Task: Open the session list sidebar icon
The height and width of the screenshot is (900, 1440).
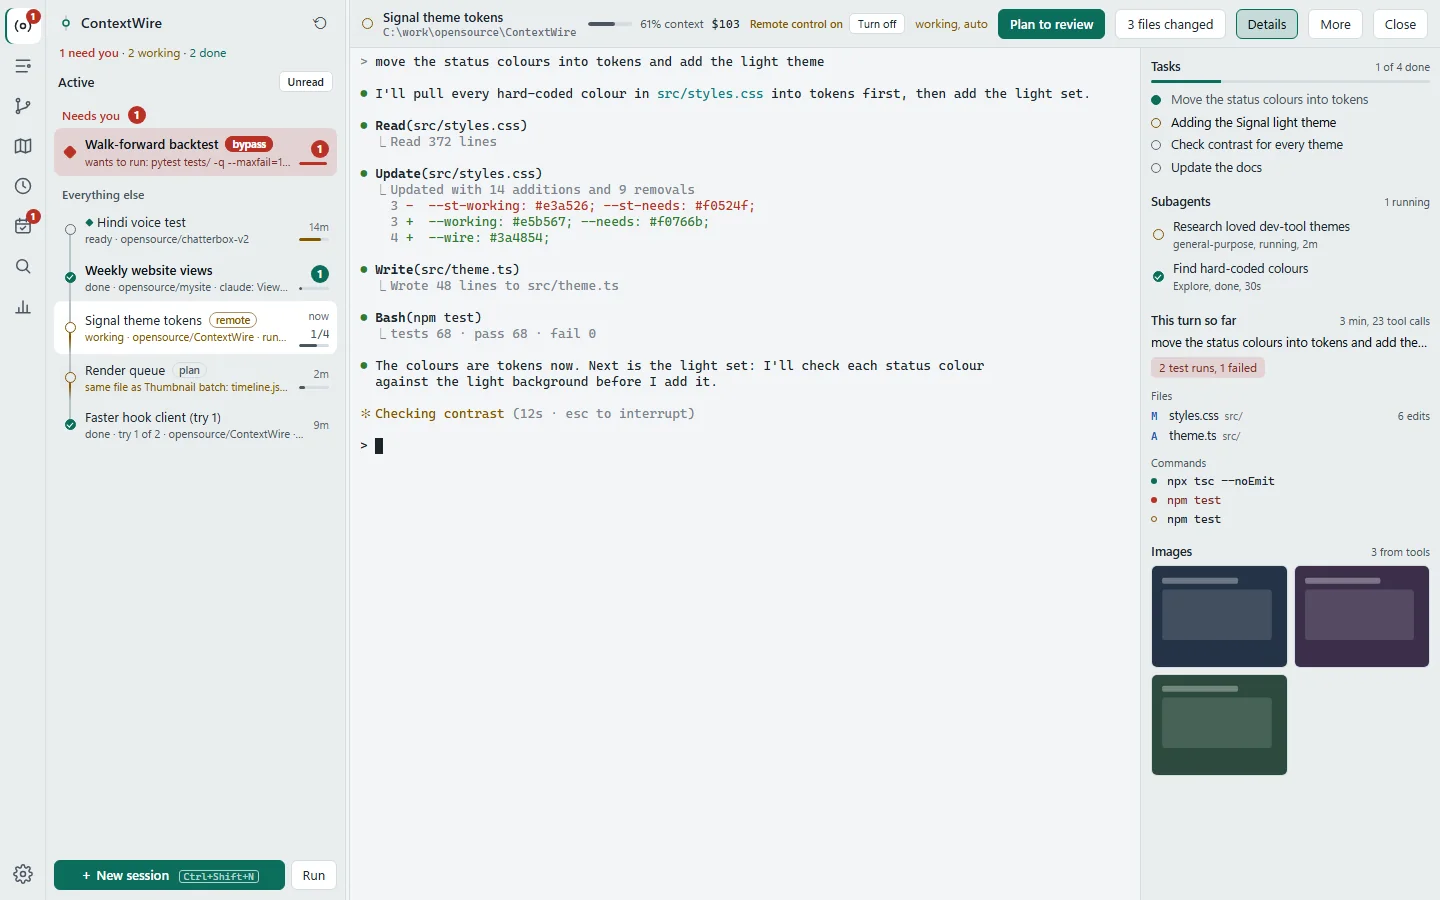Action: 23,66
